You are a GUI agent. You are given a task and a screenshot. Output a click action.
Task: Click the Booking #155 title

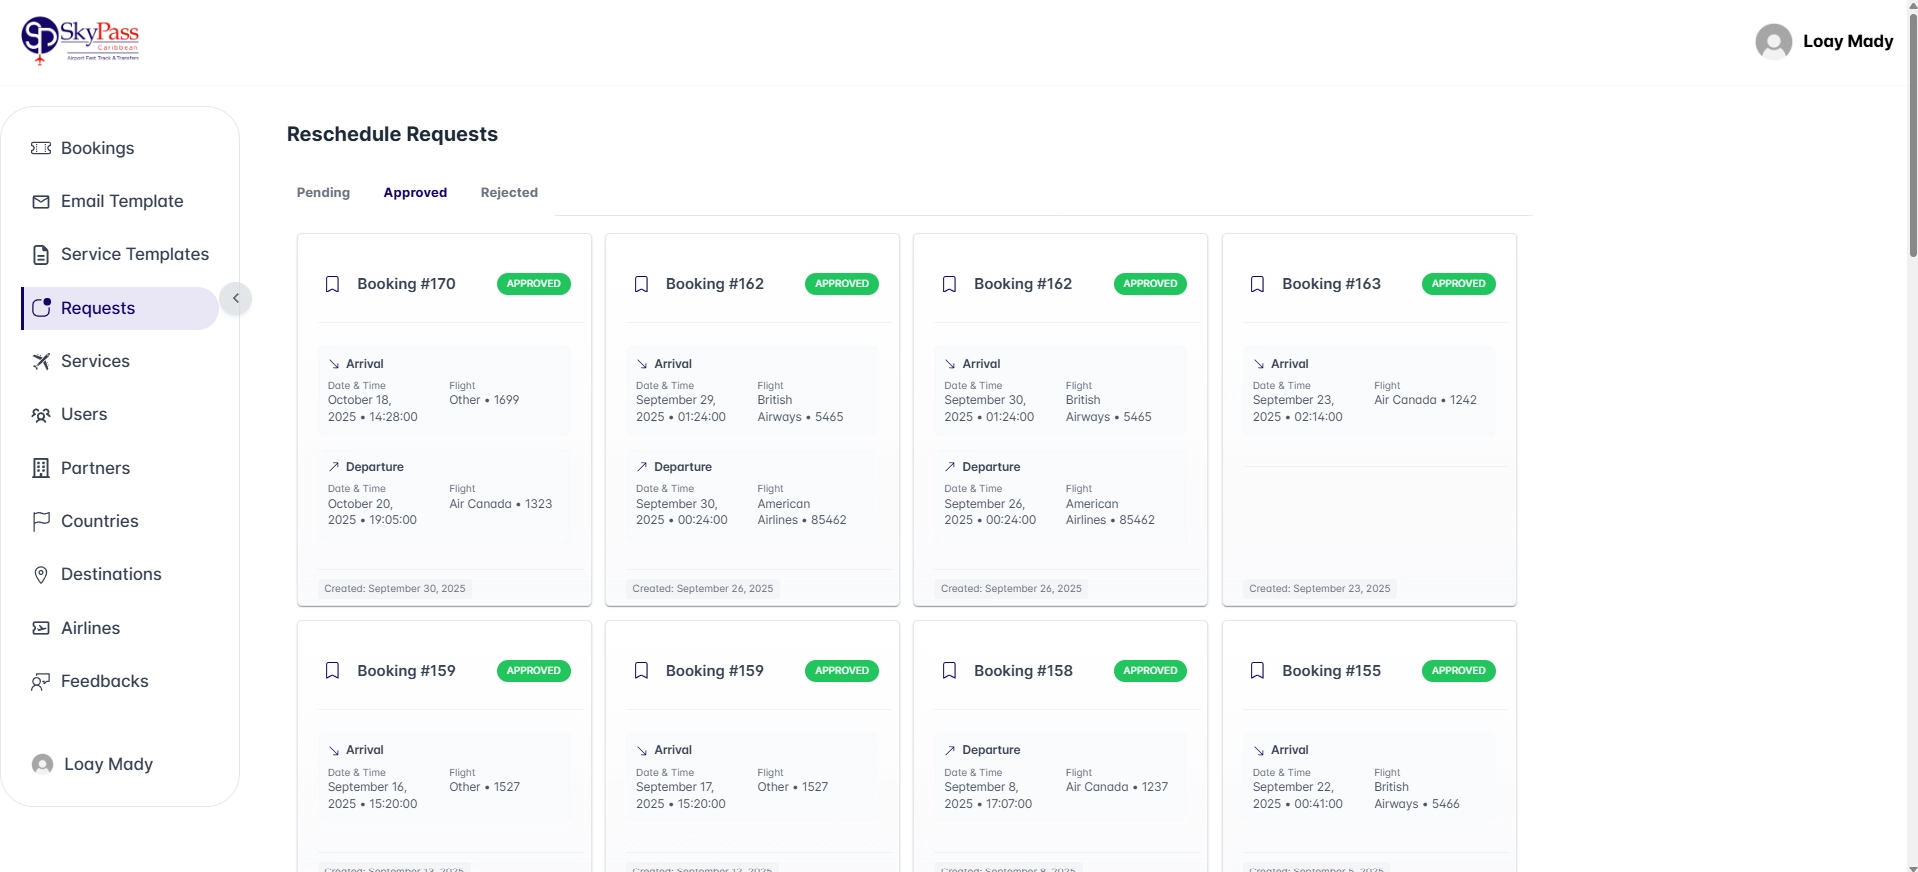point(1331,671)
